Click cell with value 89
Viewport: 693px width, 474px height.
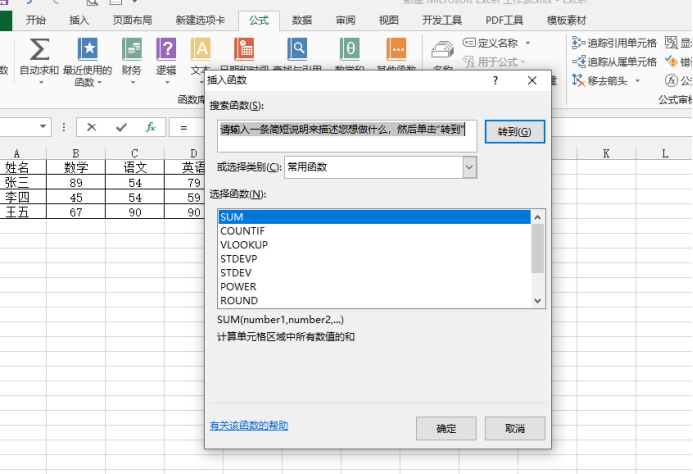tap(76, 182)
